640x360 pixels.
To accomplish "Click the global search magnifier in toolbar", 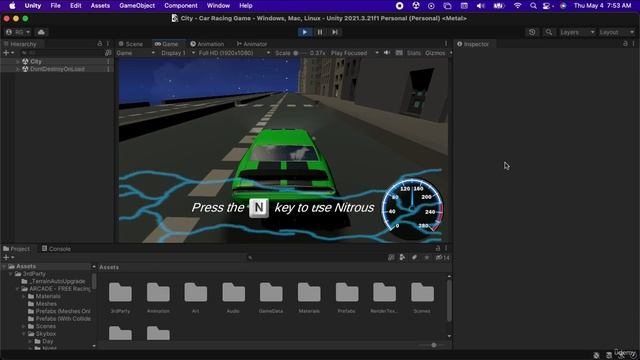I will click(x=549, y=32).
